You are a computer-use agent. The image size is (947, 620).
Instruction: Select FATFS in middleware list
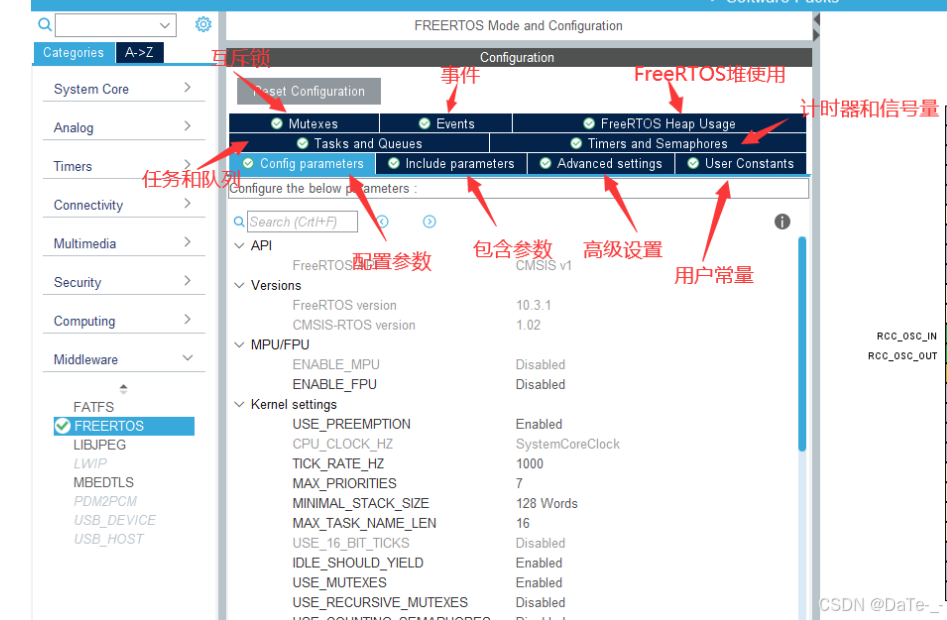tap(94, 407)
